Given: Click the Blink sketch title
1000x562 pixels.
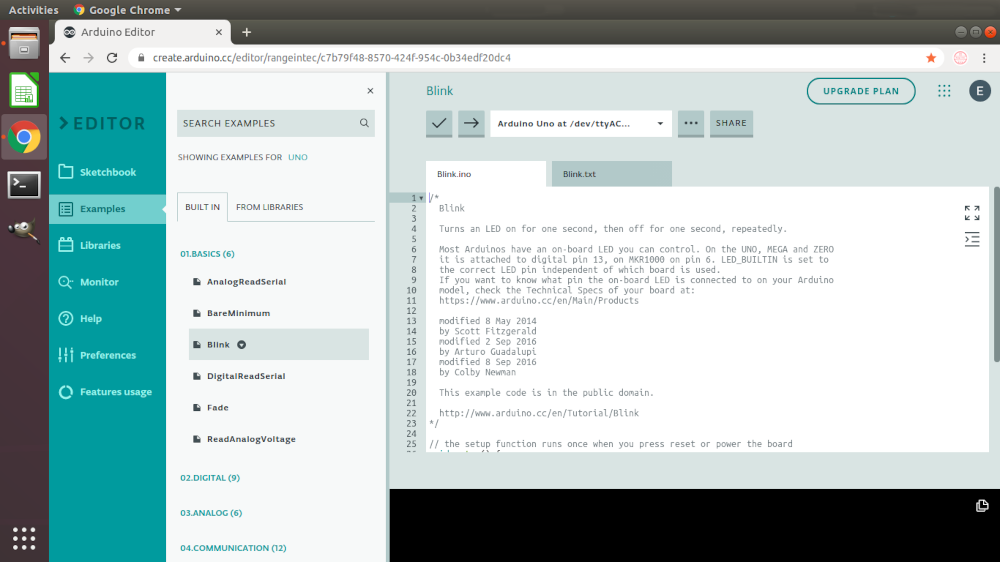Looking at the screenshot, I should tap(439, 91).
